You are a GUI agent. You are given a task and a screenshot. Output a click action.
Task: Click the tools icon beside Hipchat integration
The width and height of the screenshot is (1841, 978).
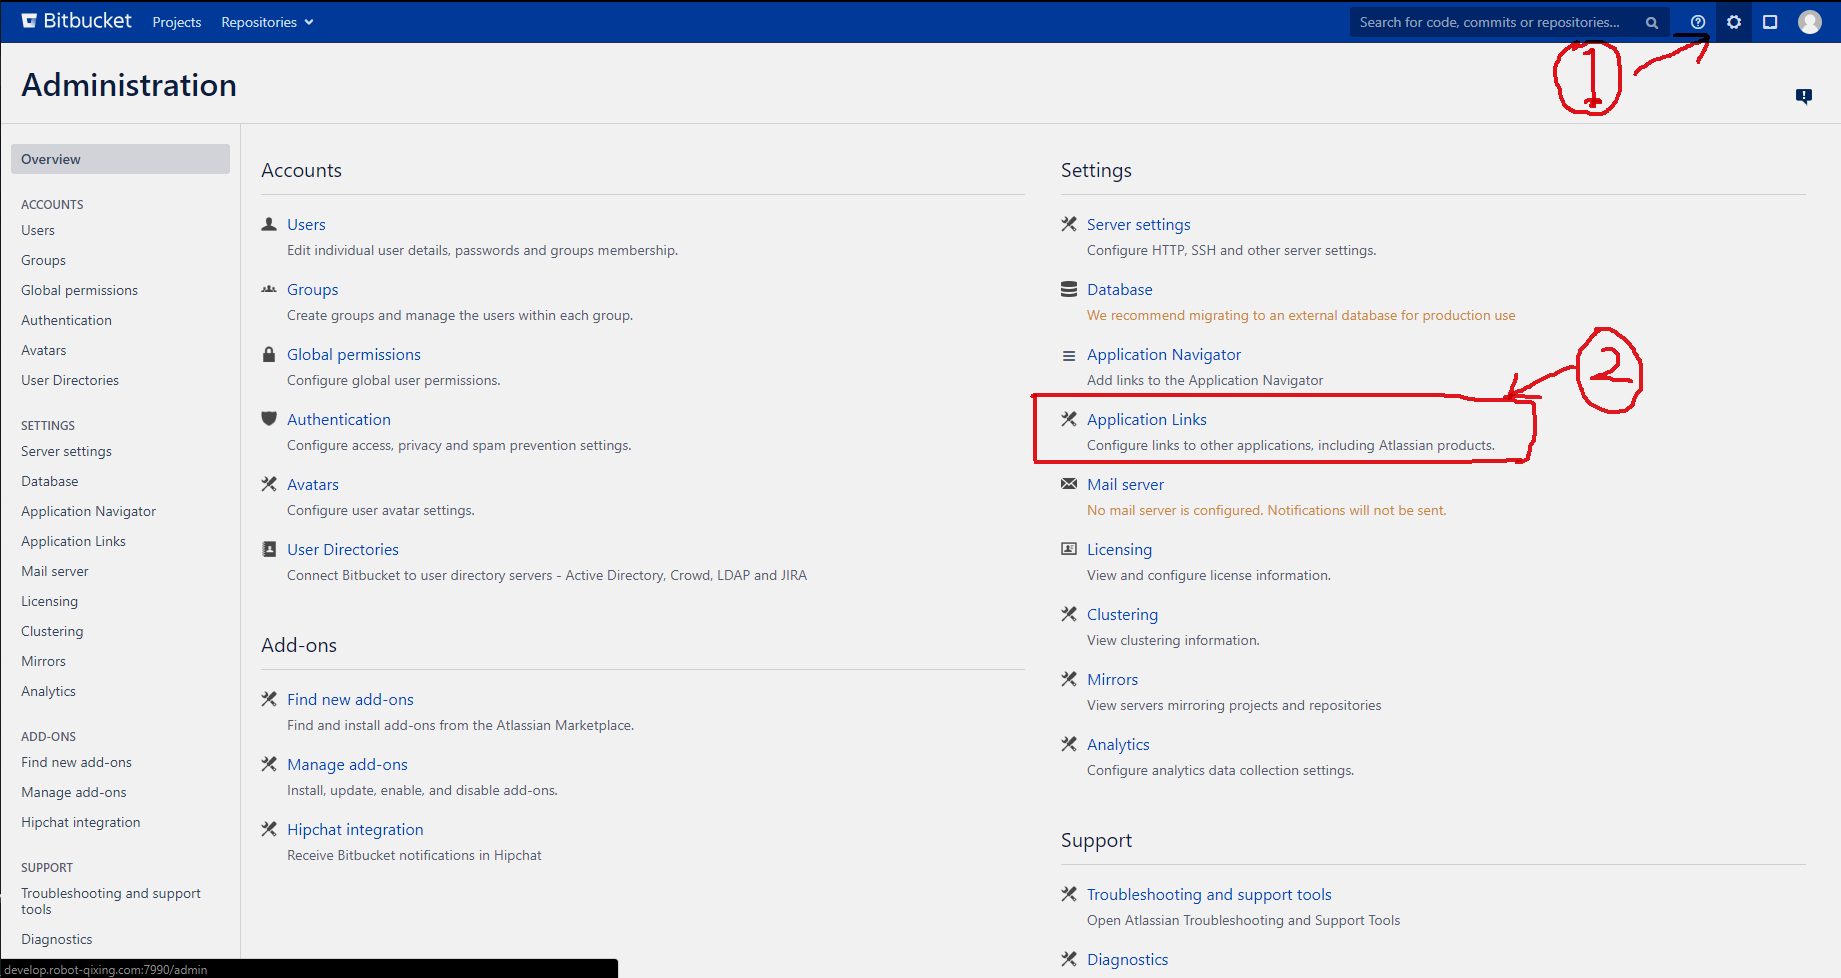tap(269, 829)
